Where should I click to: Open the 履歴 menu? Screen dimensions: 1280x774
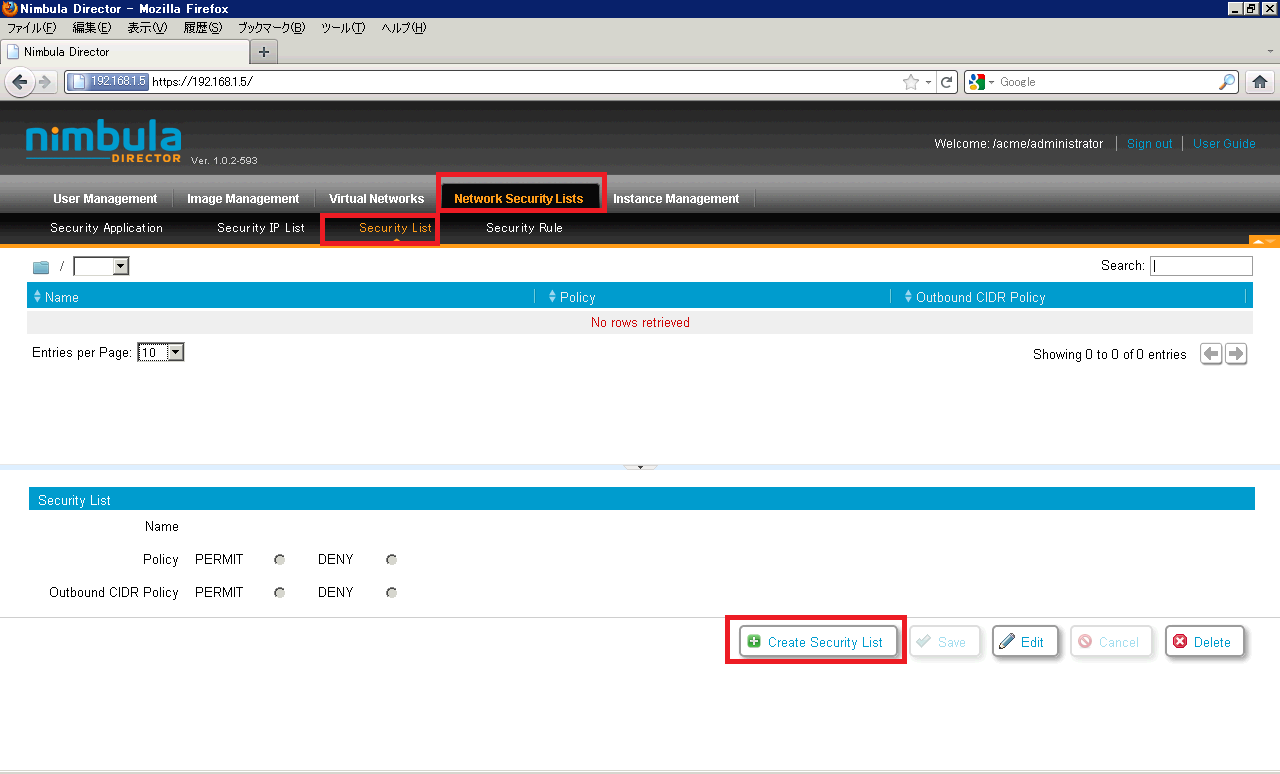(x=202, y=28)
